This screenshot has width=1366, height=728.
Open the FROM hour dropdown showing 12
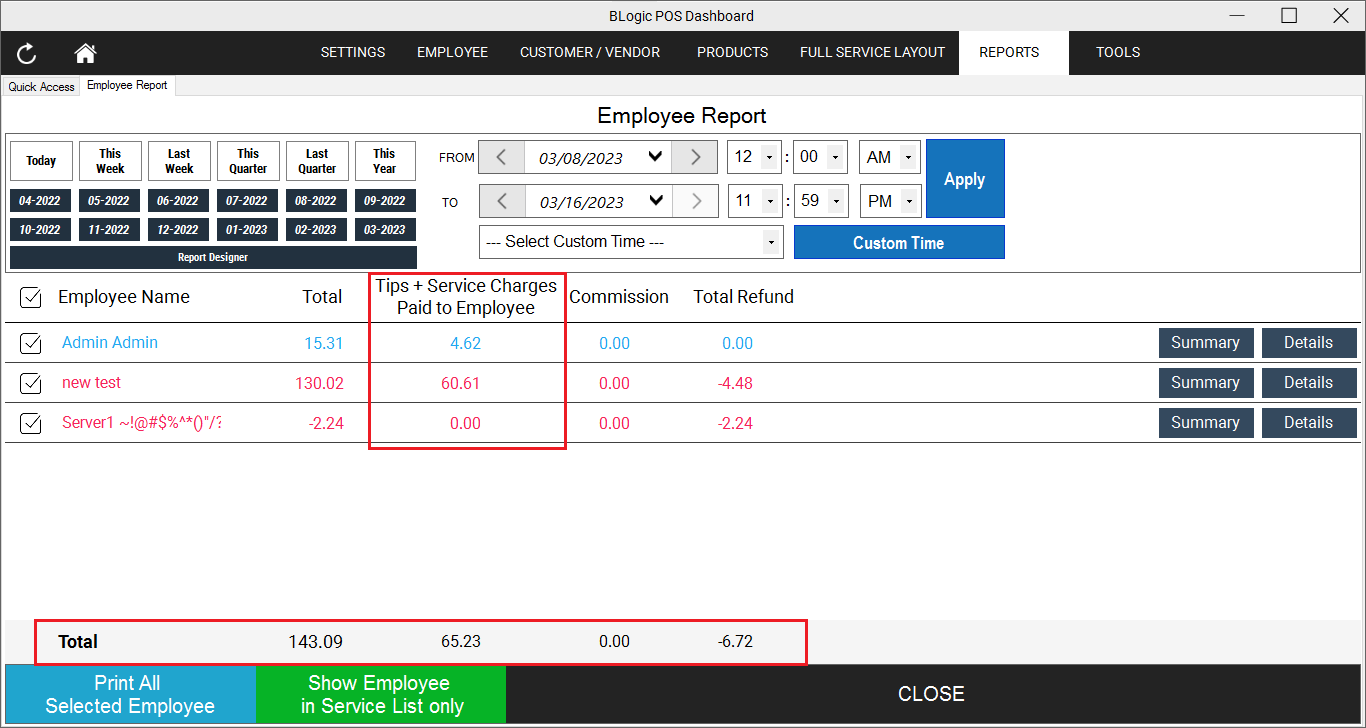click(x=768, y=157)
